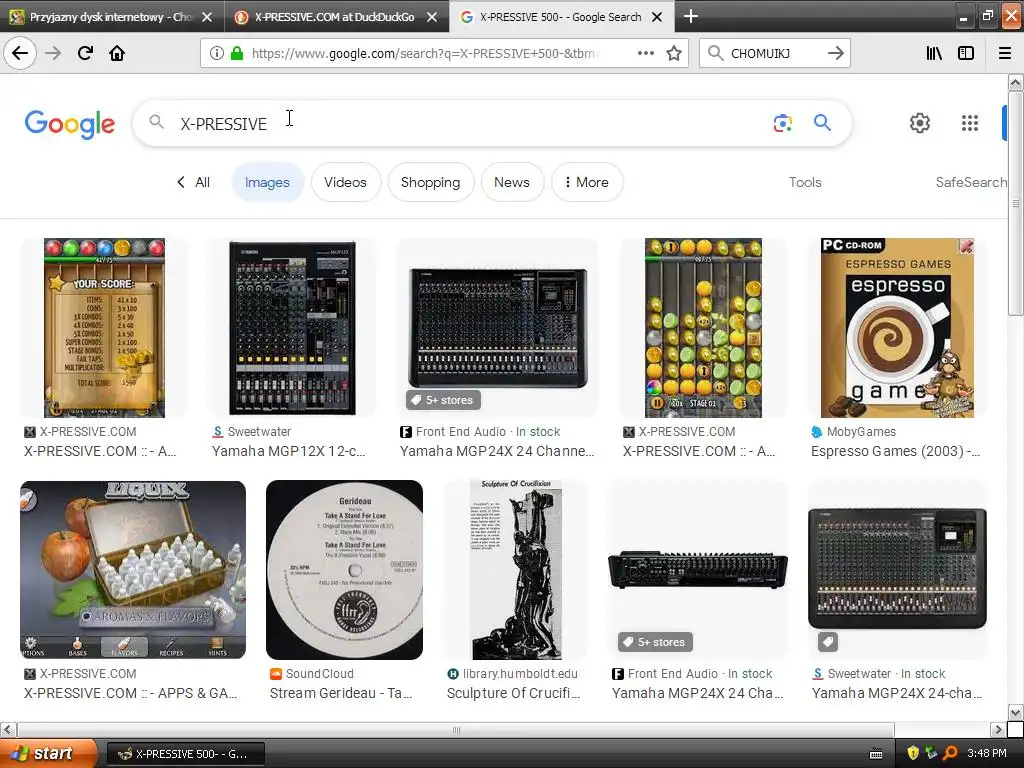Switch to News results
Viewport: 1024px width, 768px height.
511,182
